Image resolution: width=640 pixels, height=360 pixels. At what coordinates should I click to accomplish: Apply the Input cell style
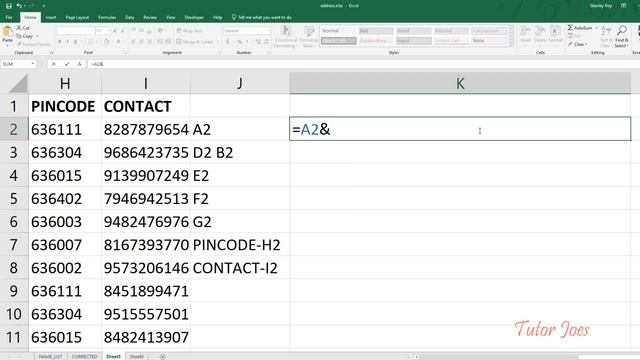(413, 41)
